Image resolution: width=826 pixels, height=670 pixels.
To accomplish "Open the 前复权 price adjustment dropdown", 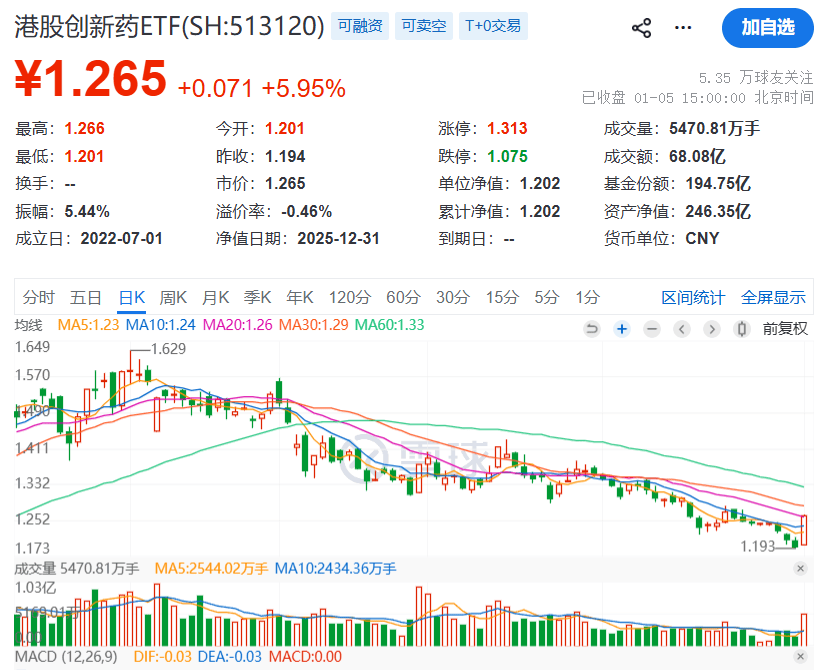I will point(784,328).
